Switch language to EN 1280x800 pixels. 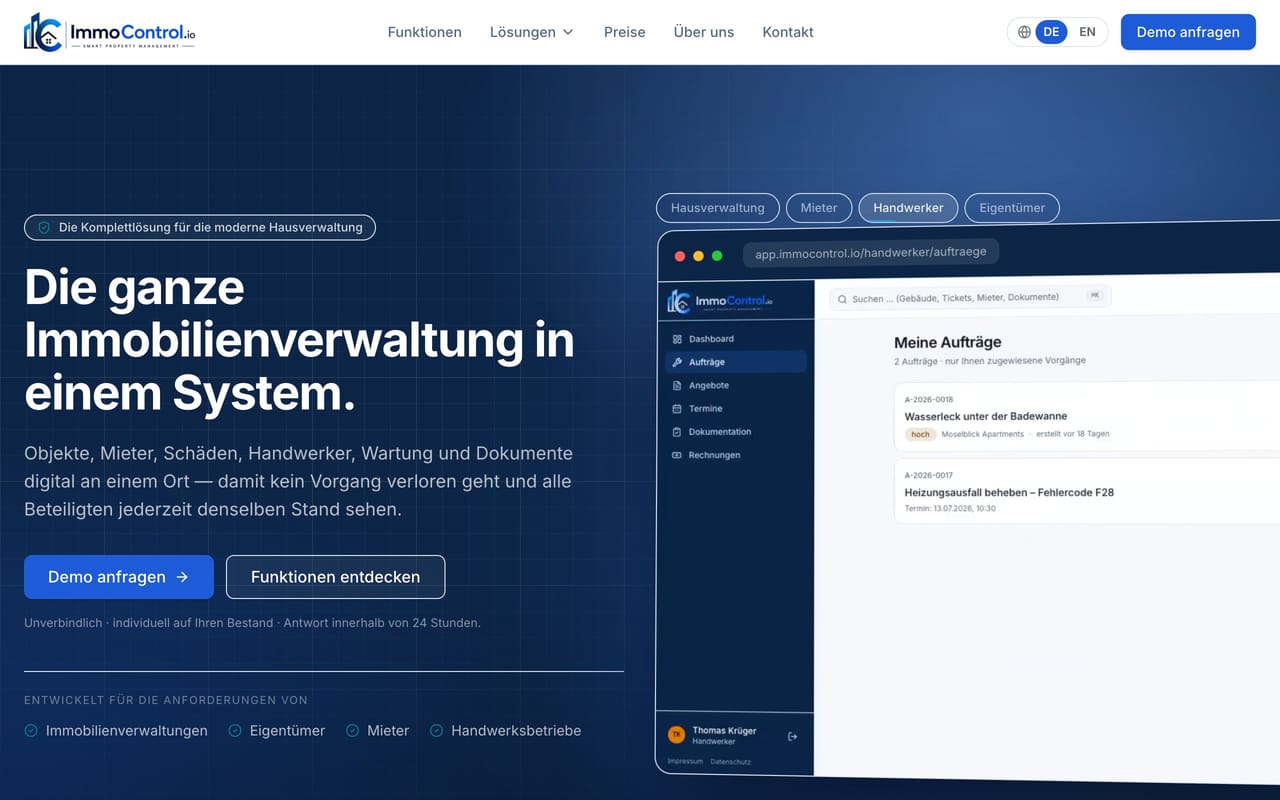pyautogui.click(x=1087, y=32)
